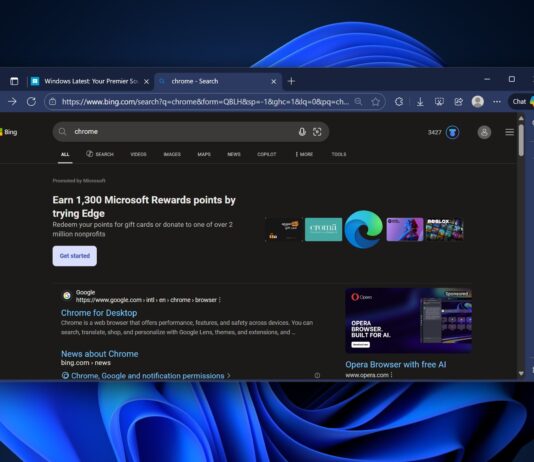Click the Get started button
Viewport: 534px width, 462px height.
[75, 256]
